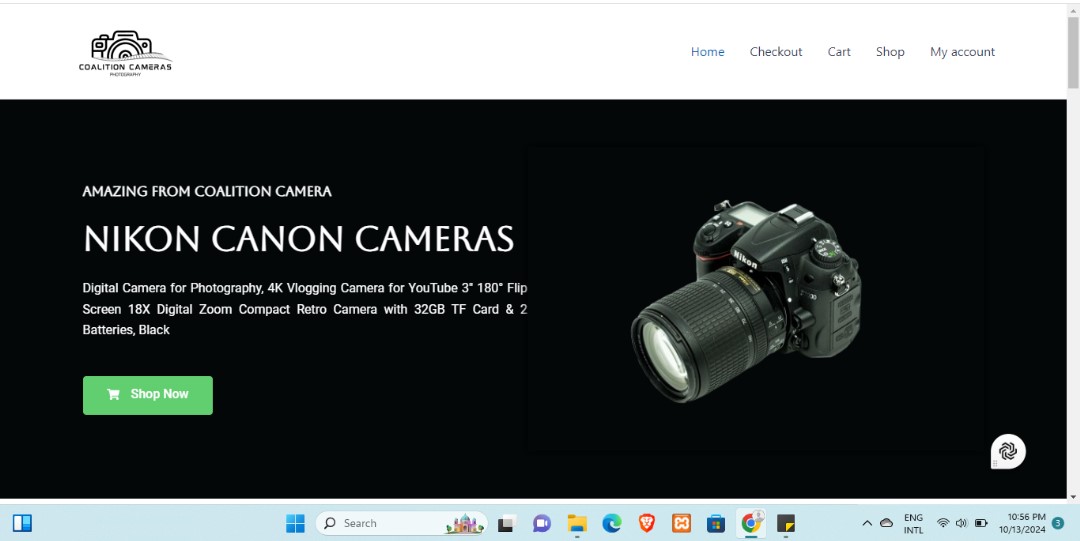The image size is (1080, 541).
Task: Go to the Checkout page
Action: coord(776,52)
